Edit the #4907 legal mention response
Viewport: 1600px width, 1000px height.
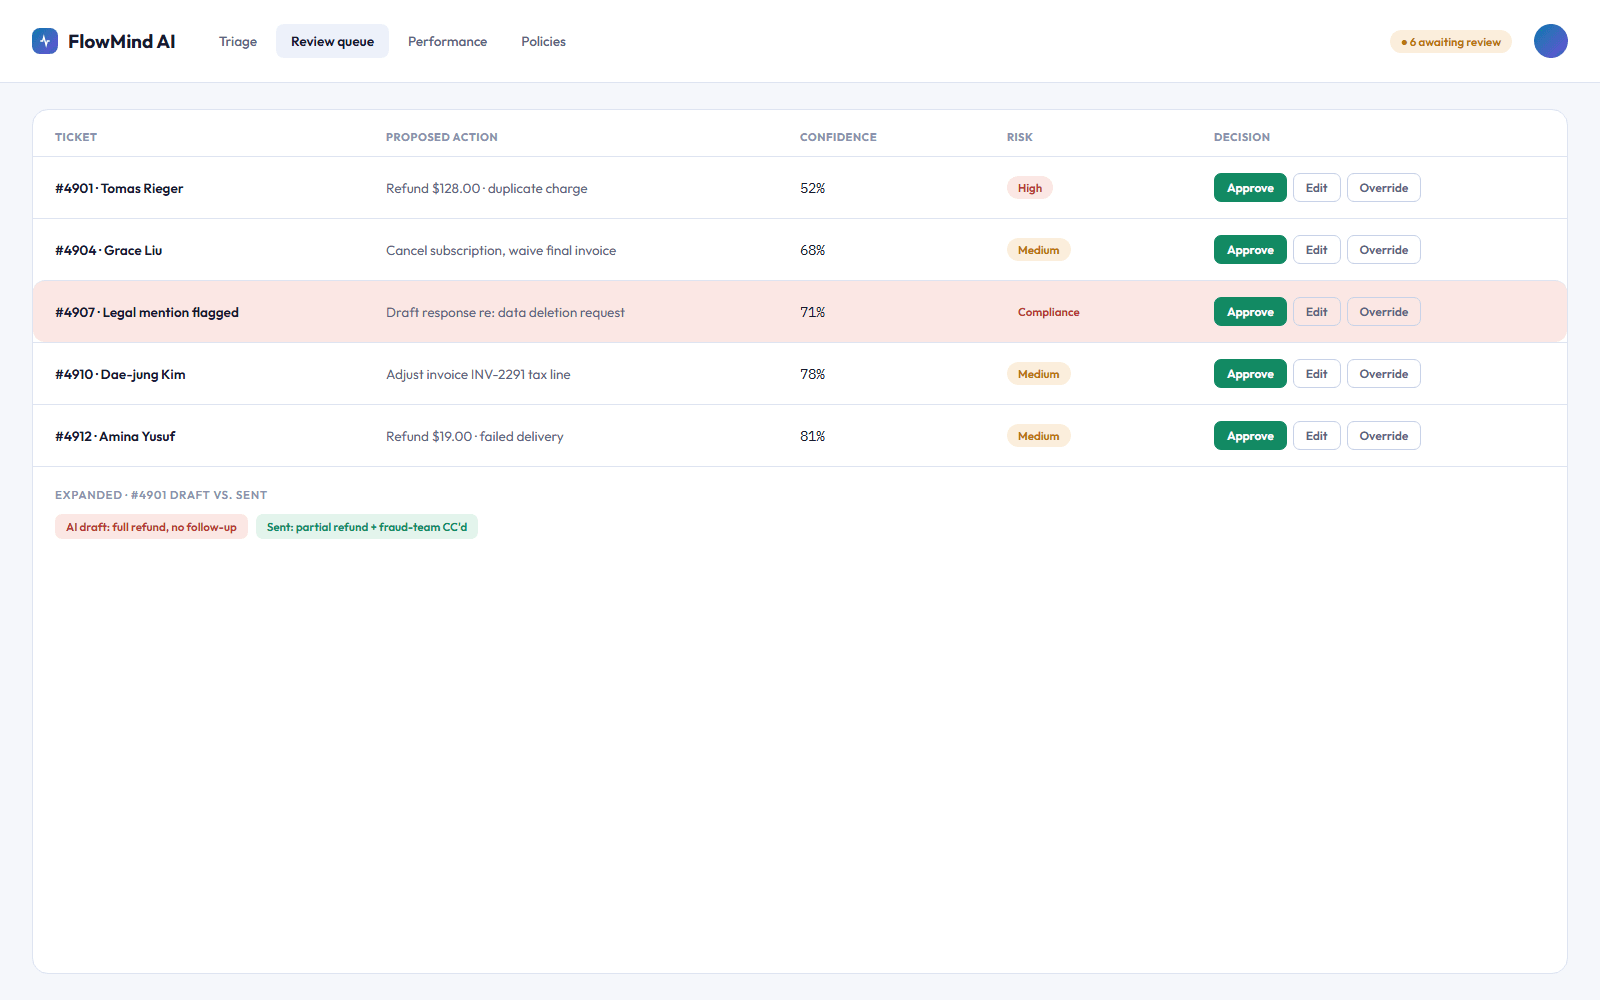tap(1316, 312)
